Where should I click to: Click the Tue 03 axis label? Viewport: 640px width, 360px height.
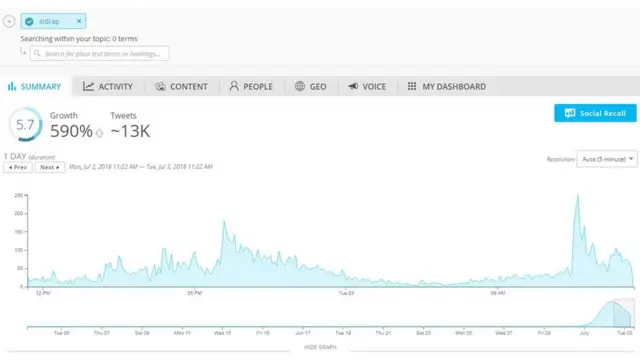coord(346,293)
